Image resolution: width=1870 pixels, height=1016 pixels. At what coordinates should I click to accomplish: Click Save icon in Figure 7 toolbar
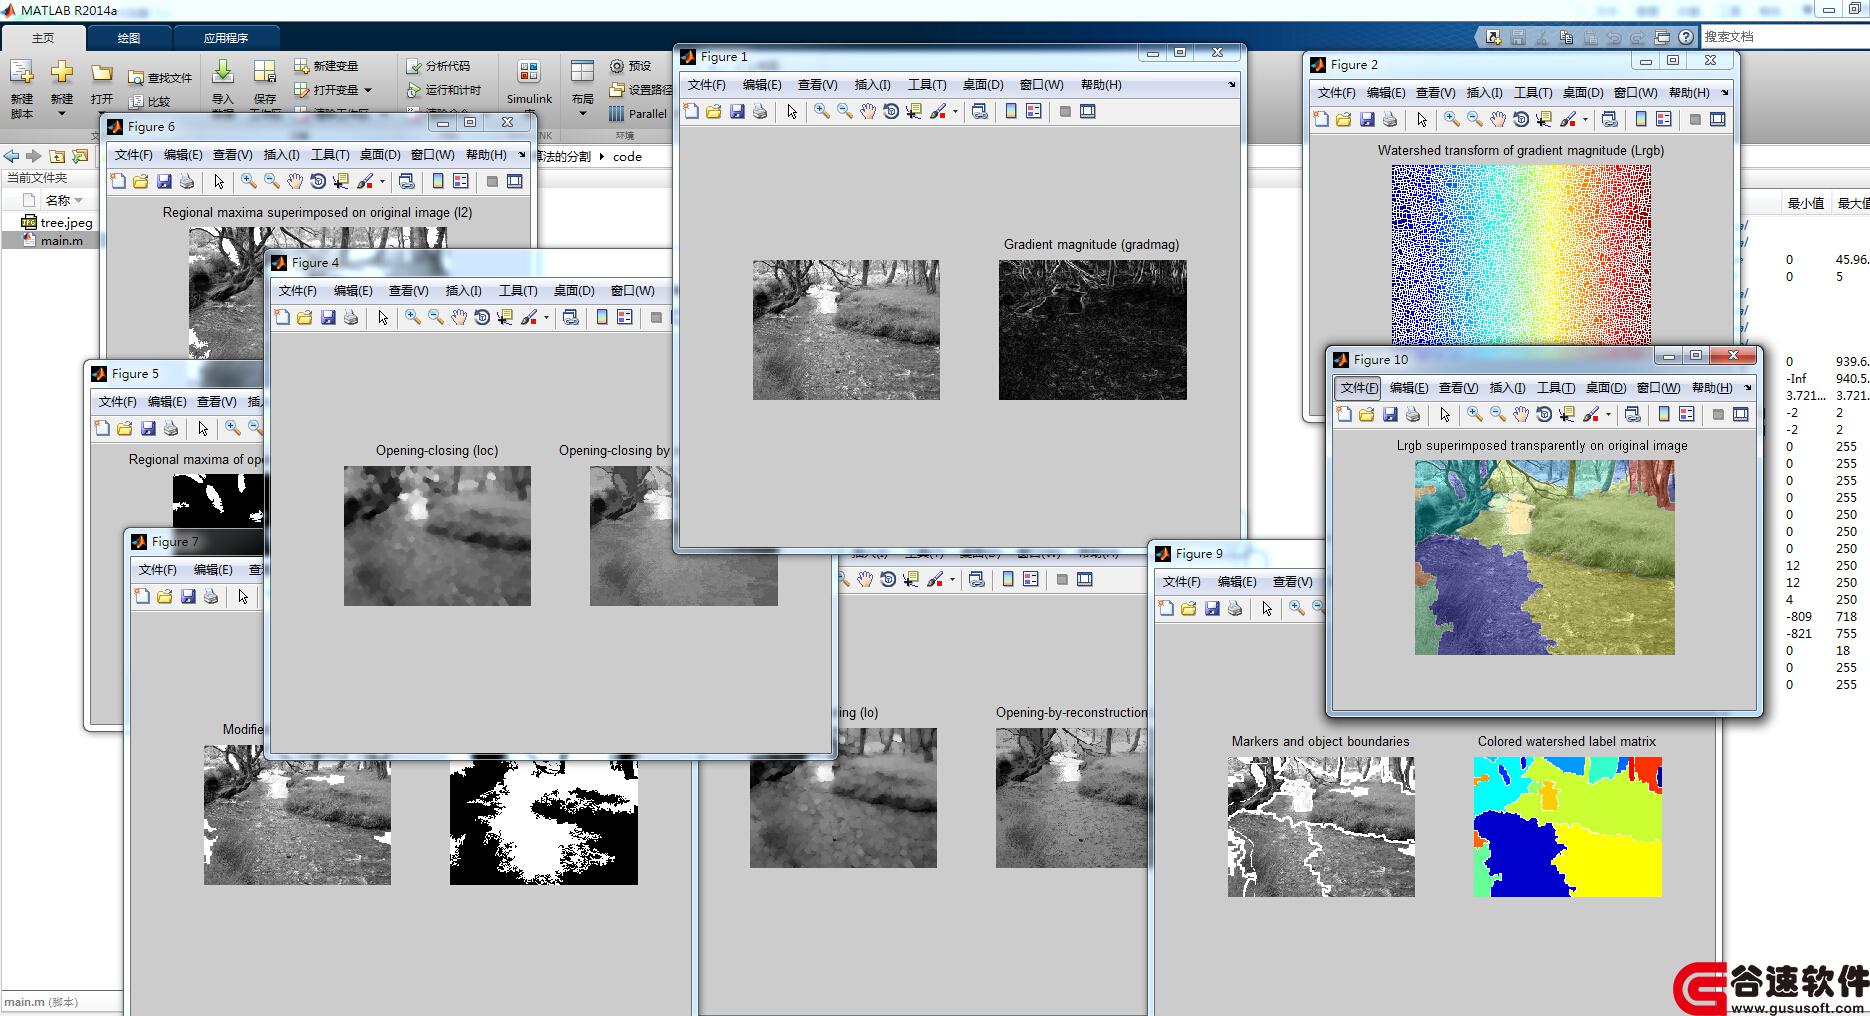coord(188,596)
